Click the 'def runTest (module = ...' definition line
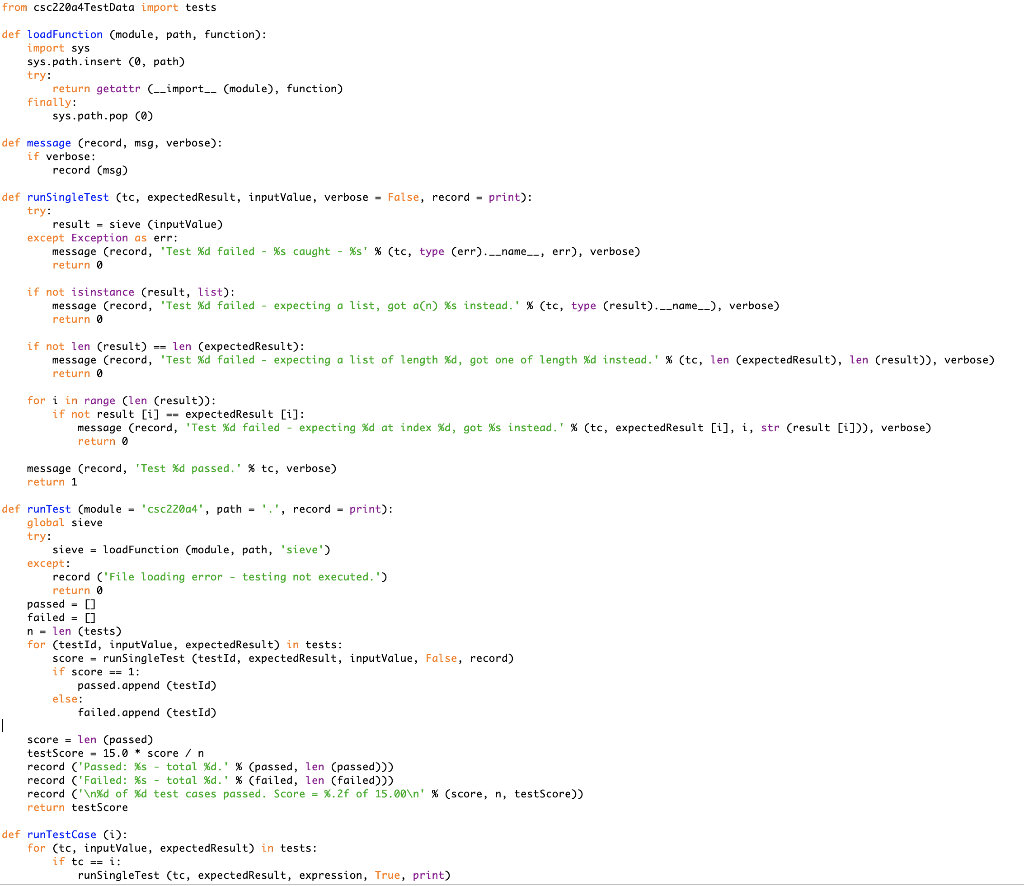 tap(197, 509)
